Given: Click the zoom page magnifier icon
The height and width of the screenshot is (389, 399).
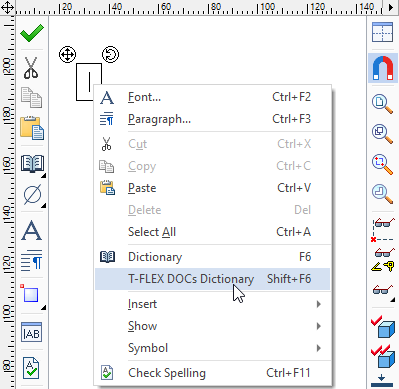Looking at the screenshot, I should tap(382, 104).
